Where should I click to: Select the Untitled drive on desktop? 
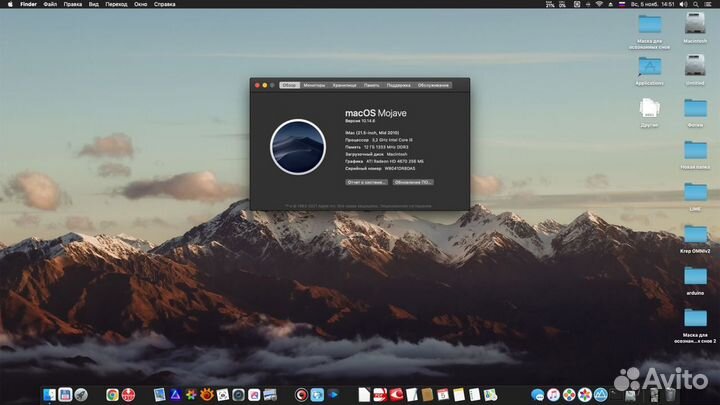(695, 69)
